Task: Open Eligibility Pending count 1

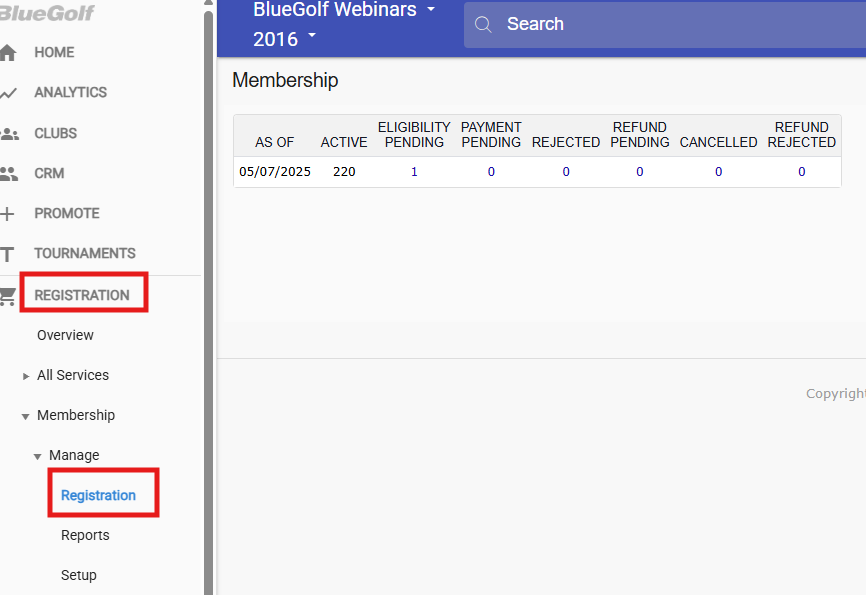Action: [414, 172]
